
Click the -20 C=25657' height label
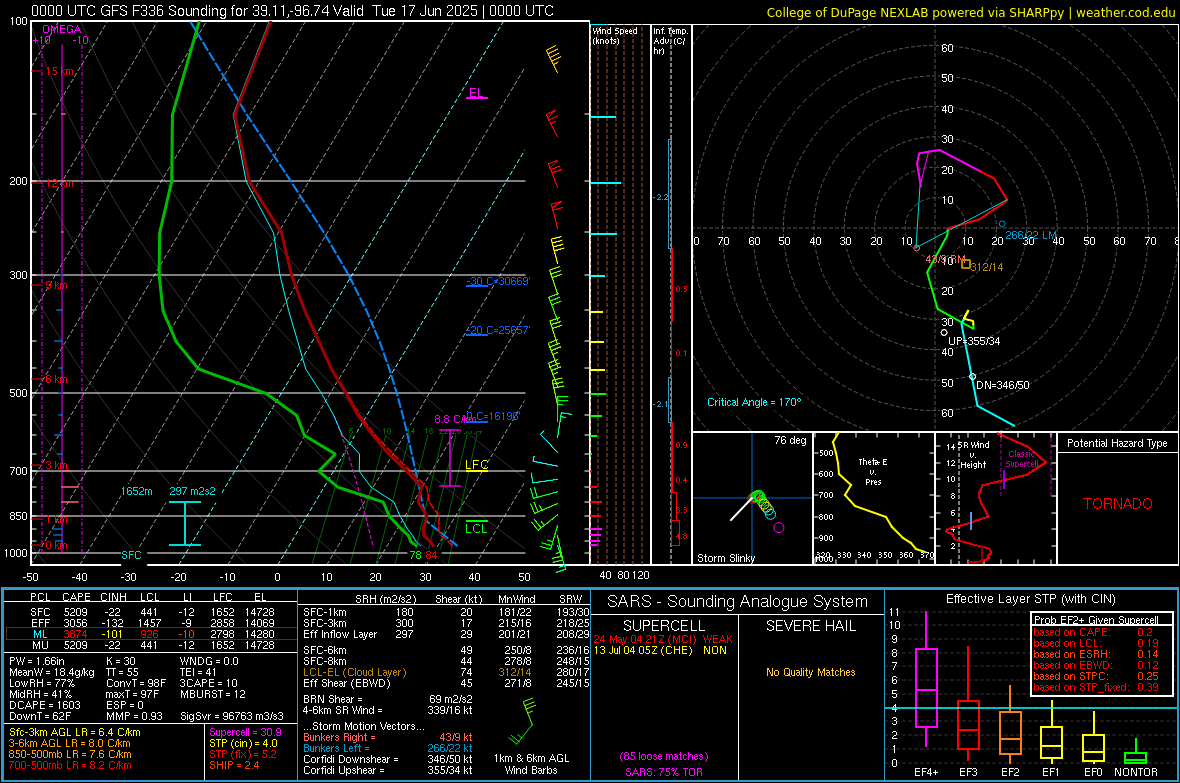(x=498, y=330)
